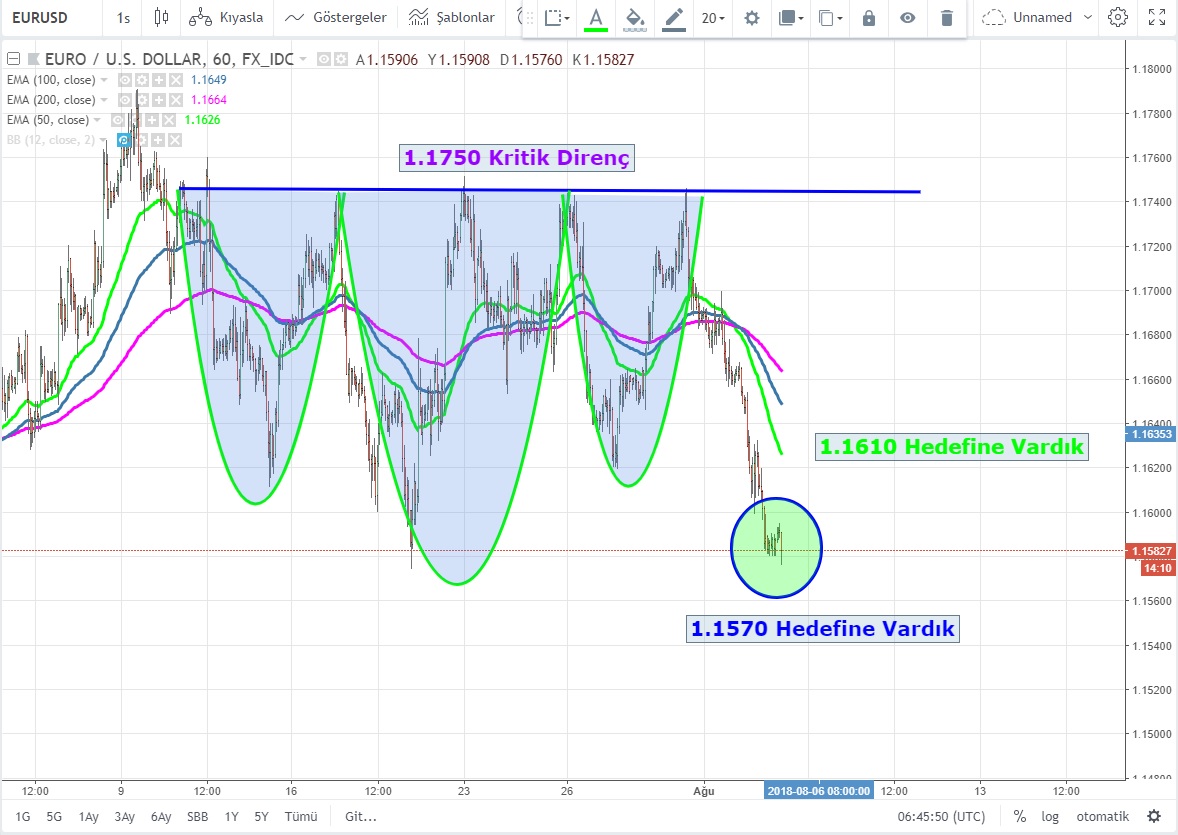Viewport: 1178px width, 835px height.
Task: Set the time range to 1Ay
Action: 89,816
